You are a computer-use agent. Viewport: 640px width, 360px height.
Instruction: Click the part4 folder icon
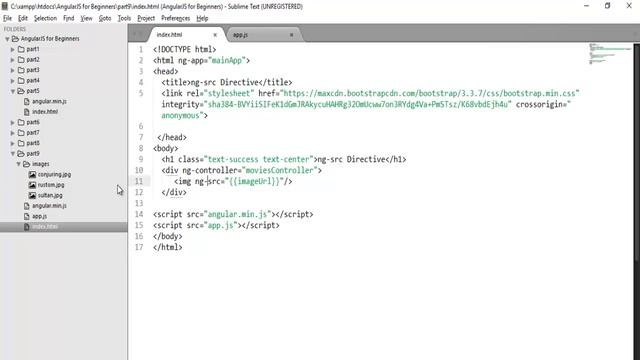coord(21,80)
